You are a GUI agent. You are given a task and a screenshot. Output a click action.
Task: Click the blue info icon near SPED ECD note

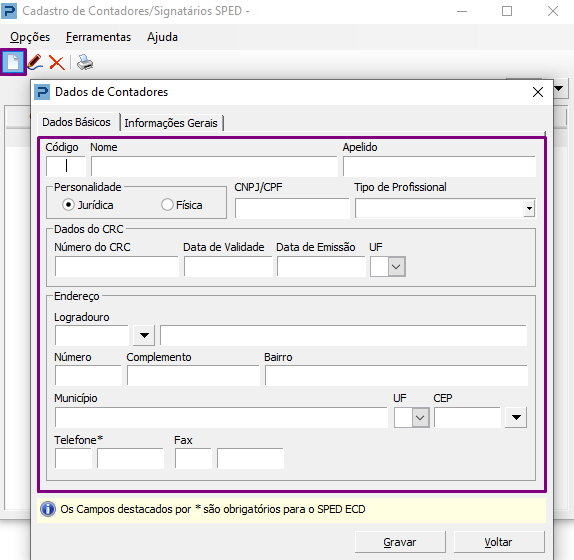point(48,509)
